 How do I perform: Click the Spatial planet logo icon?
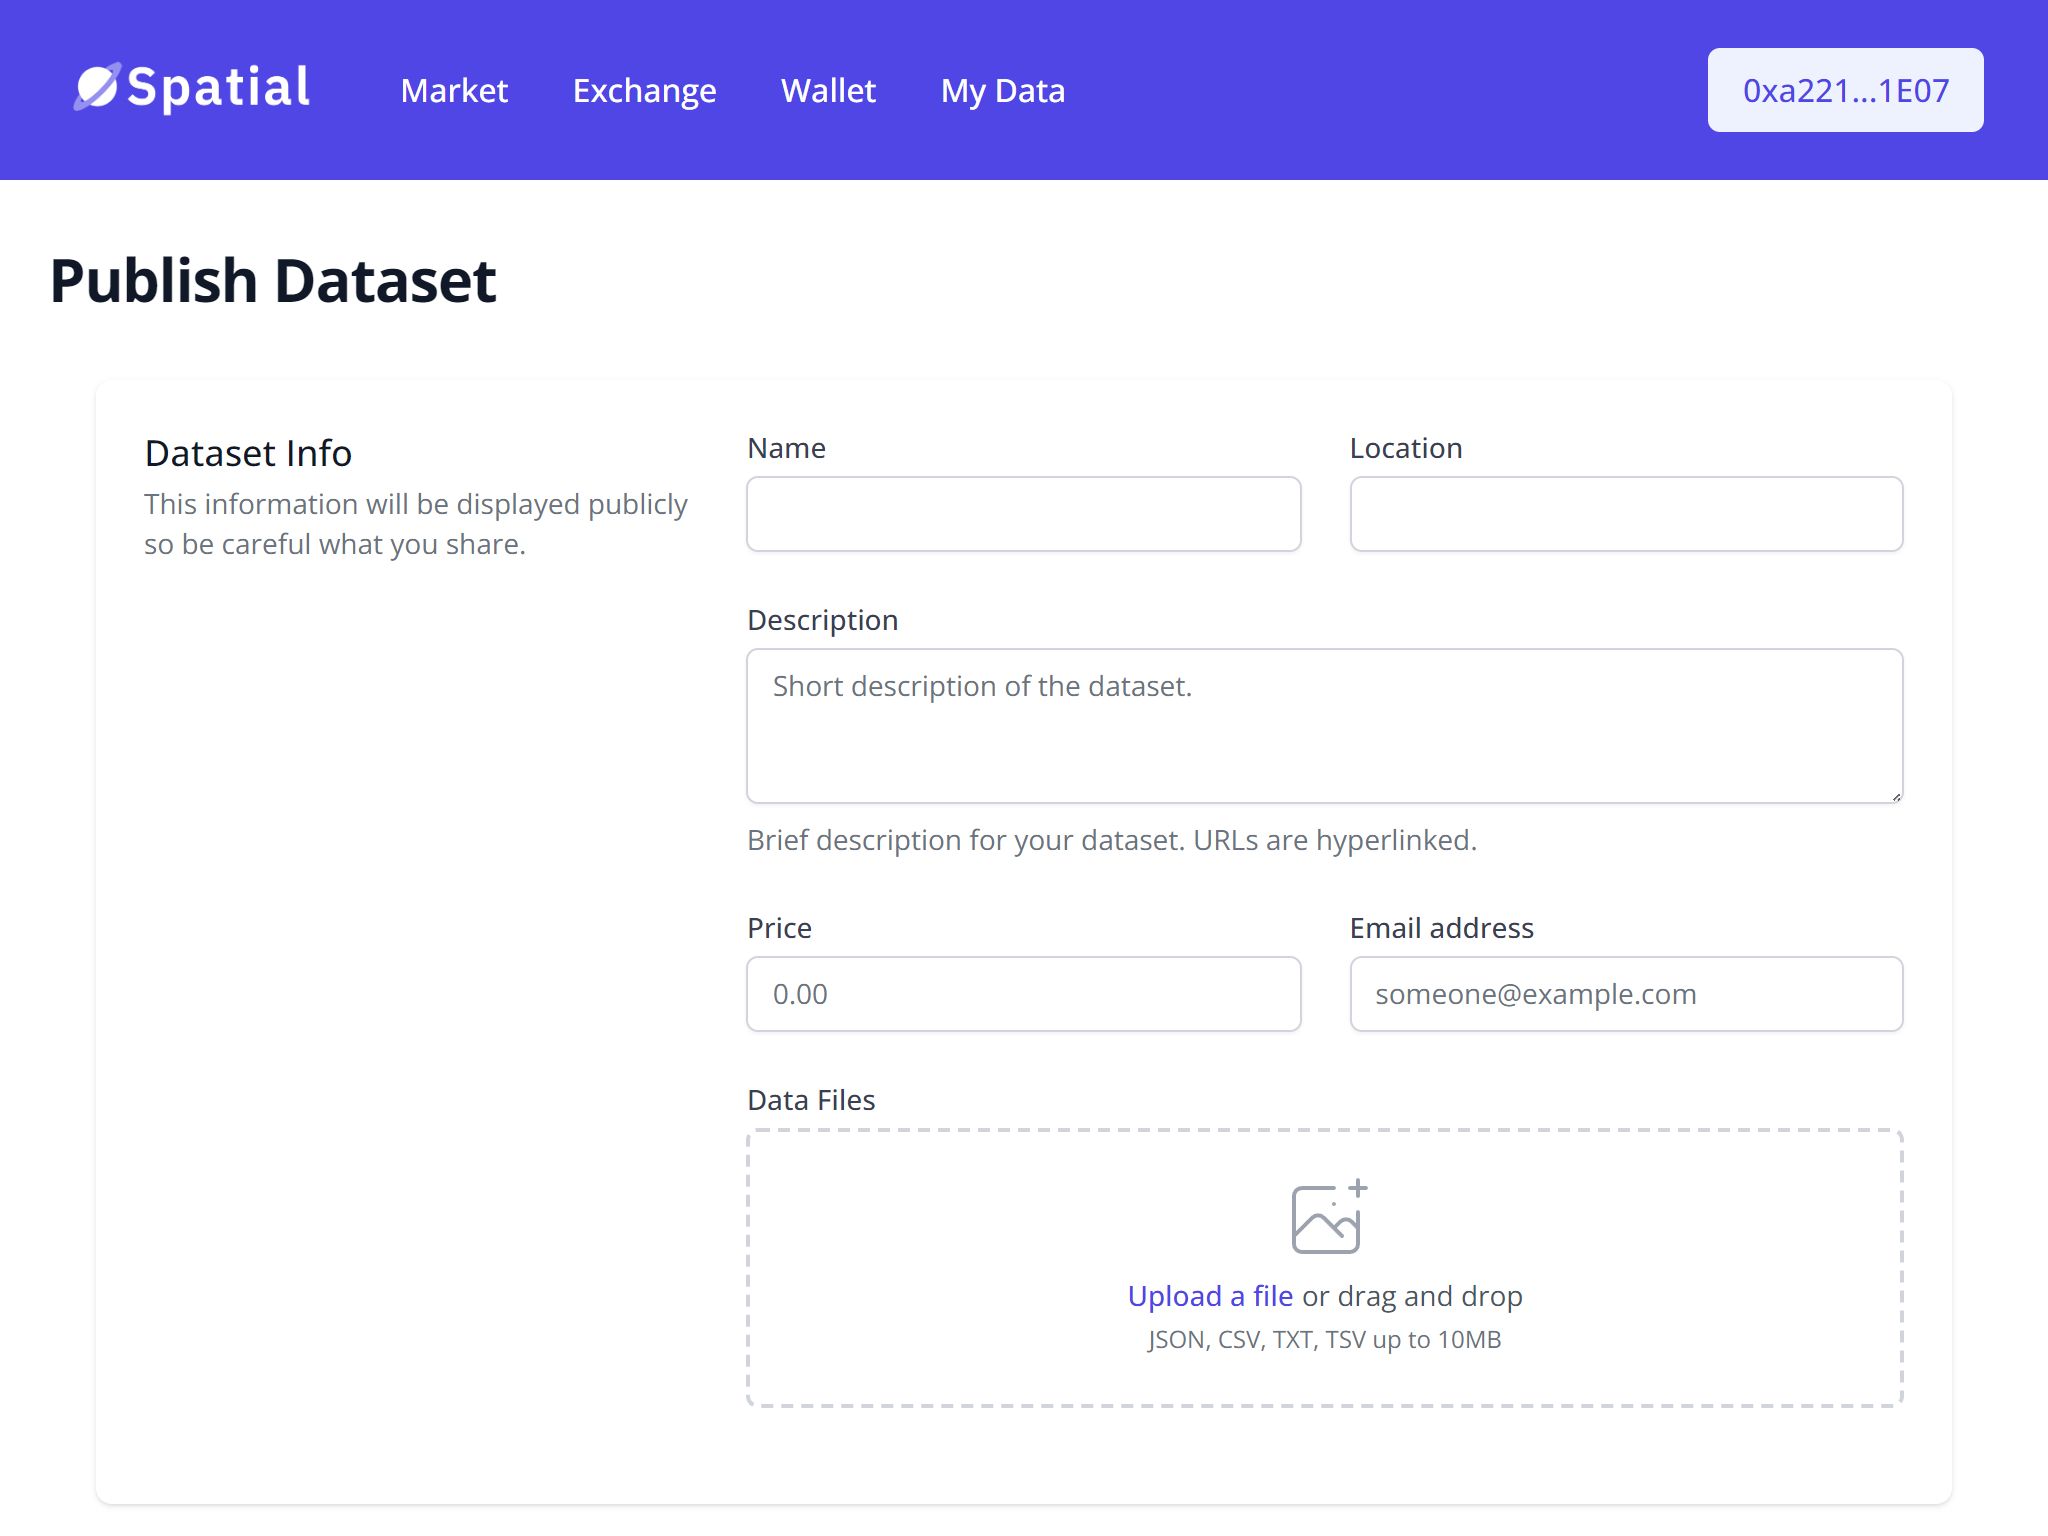(97, 87)
